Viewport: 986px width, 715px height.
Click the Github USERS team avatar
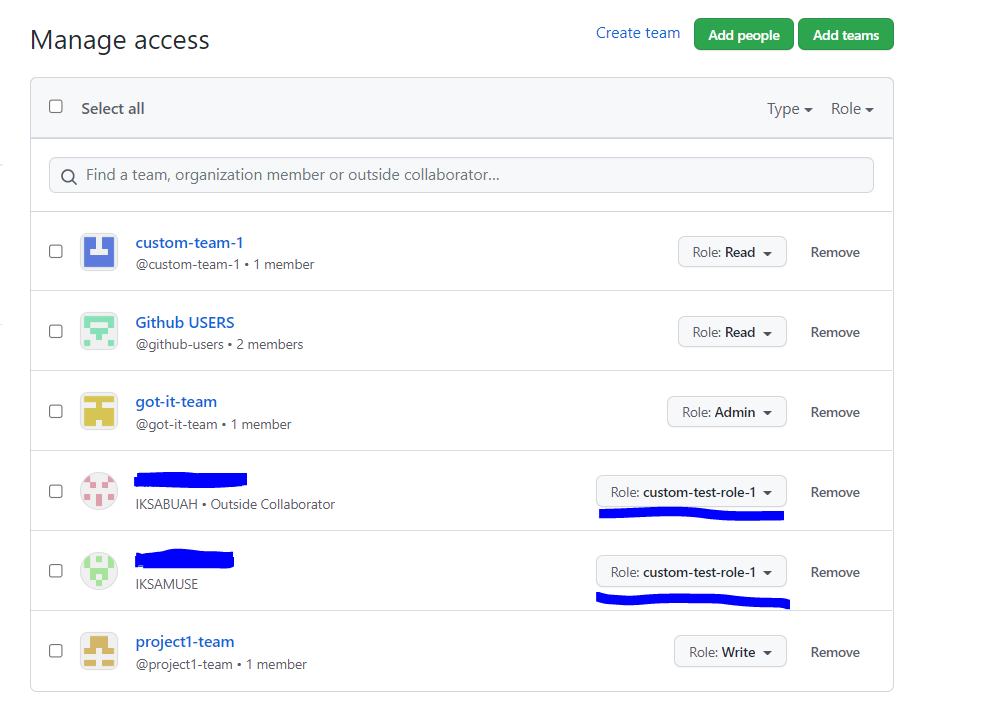click(99, 331)
